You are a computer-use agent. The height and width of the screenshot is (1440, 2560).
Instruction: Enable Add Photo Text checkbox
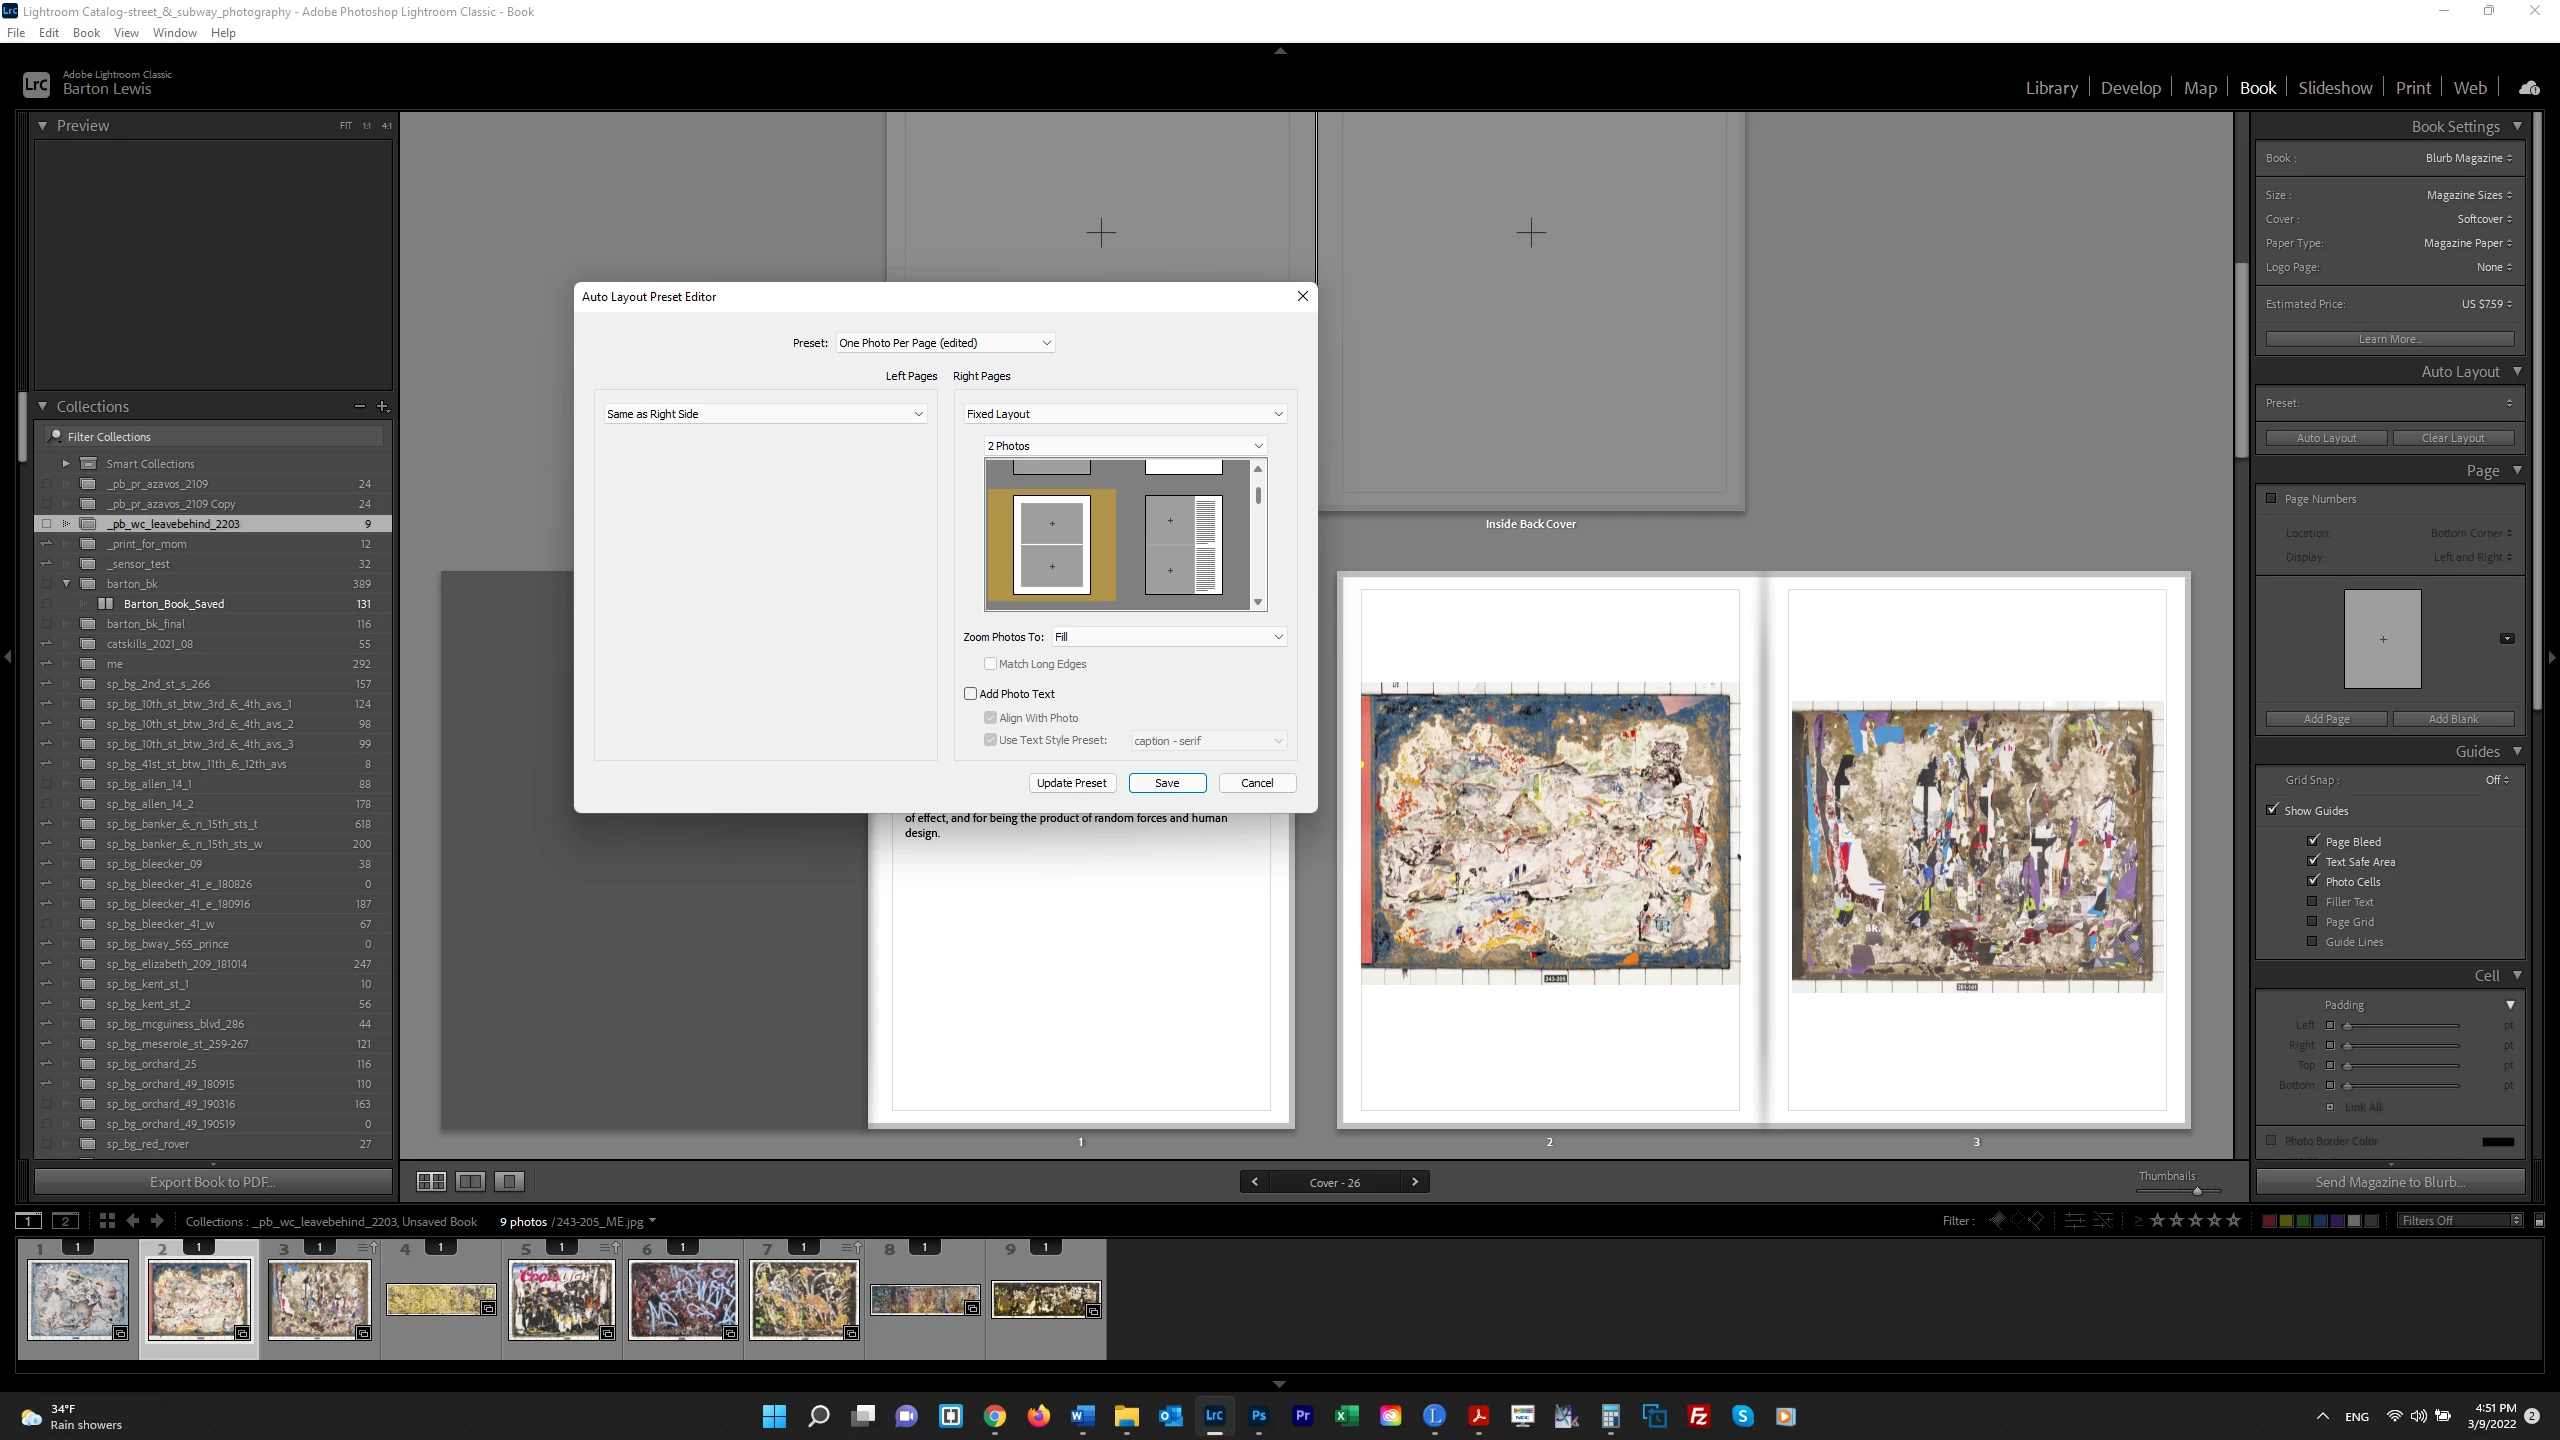pos(970,693)
